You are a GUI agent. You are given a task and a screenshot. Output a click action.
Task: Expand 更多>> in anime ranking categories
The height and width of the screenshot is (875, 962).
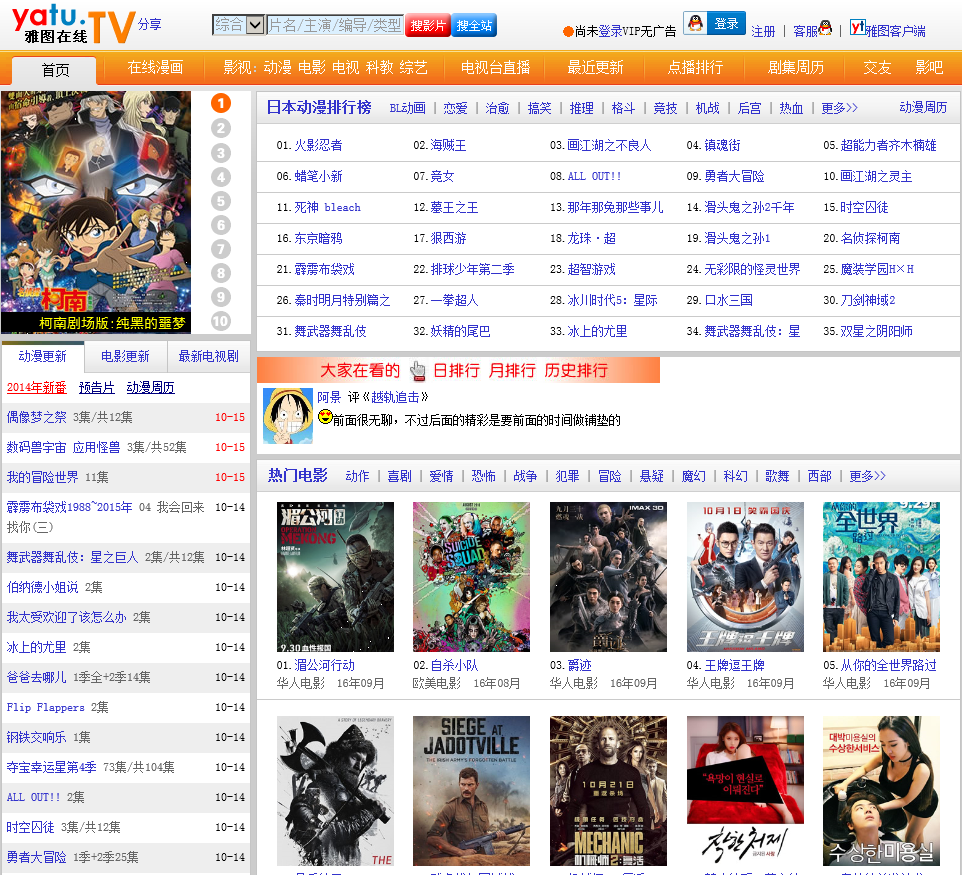(839, 108)
